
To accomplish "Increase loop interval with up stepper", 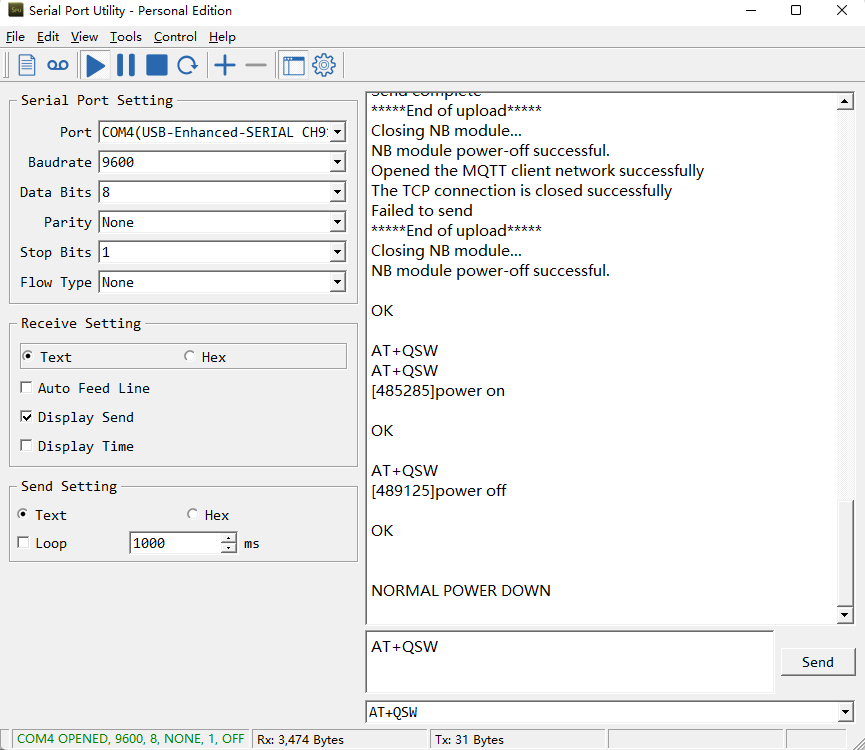I will click(x=228, y=538).
